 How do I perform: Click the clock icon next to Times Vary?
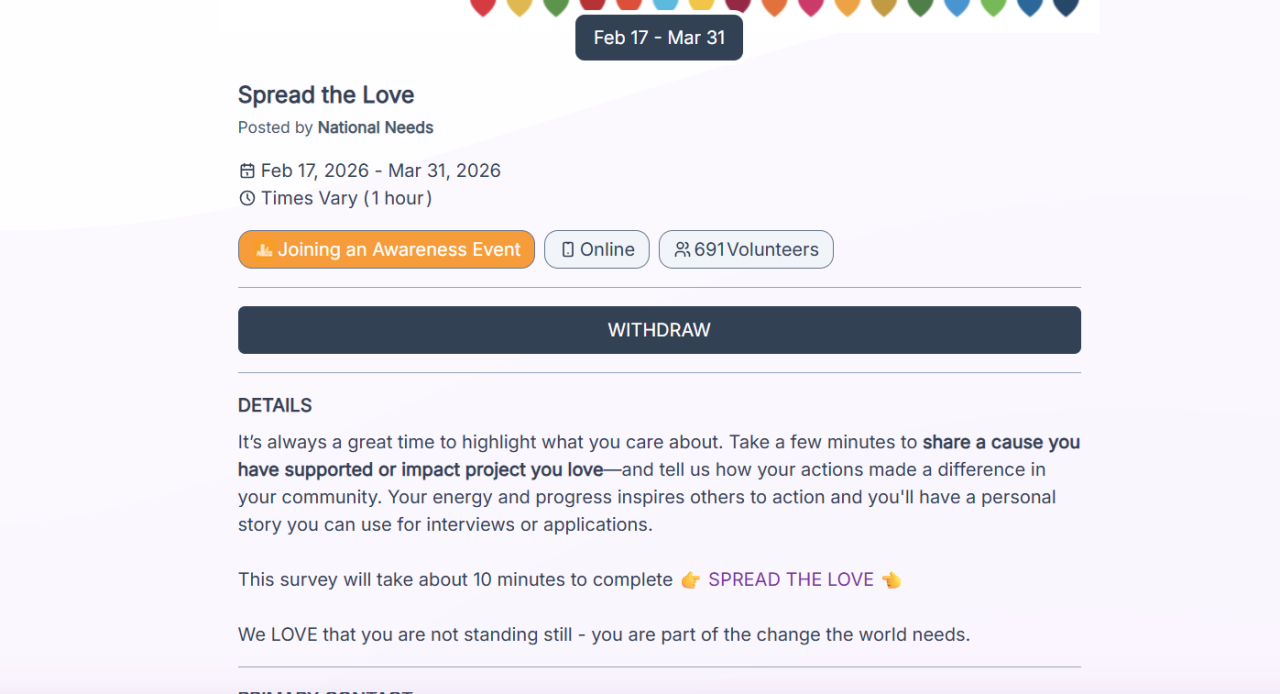[247, 198]
